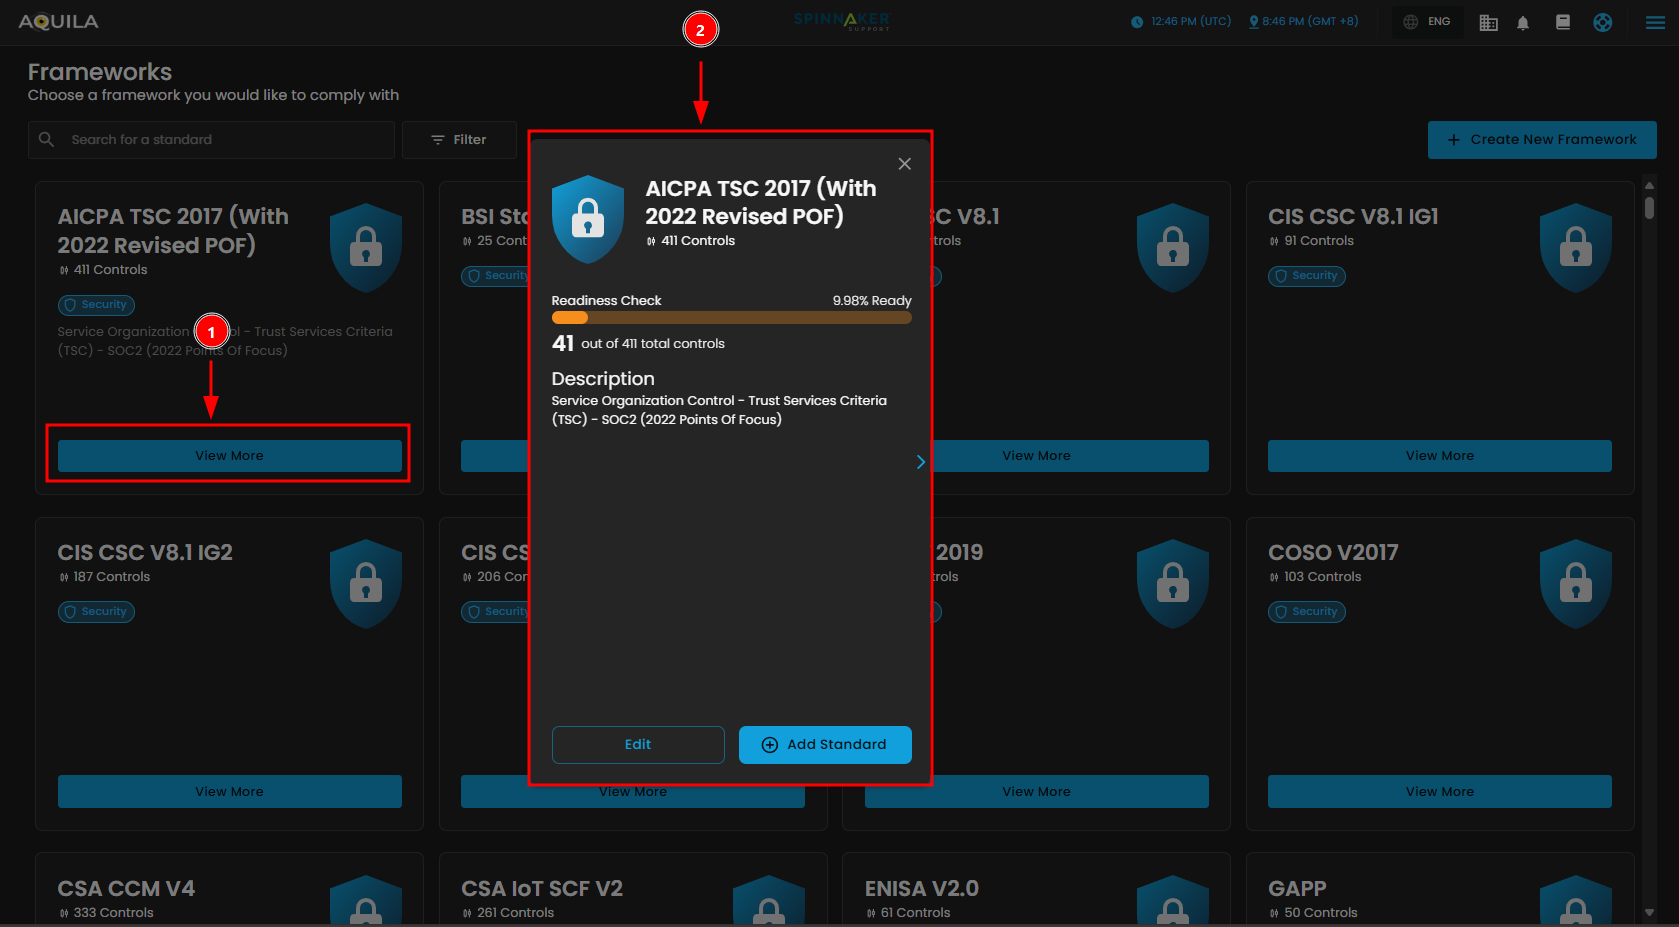The image size is (1679, 927).
Task: Click View More on COSO V2017 card
Action: click(1439, 792)
